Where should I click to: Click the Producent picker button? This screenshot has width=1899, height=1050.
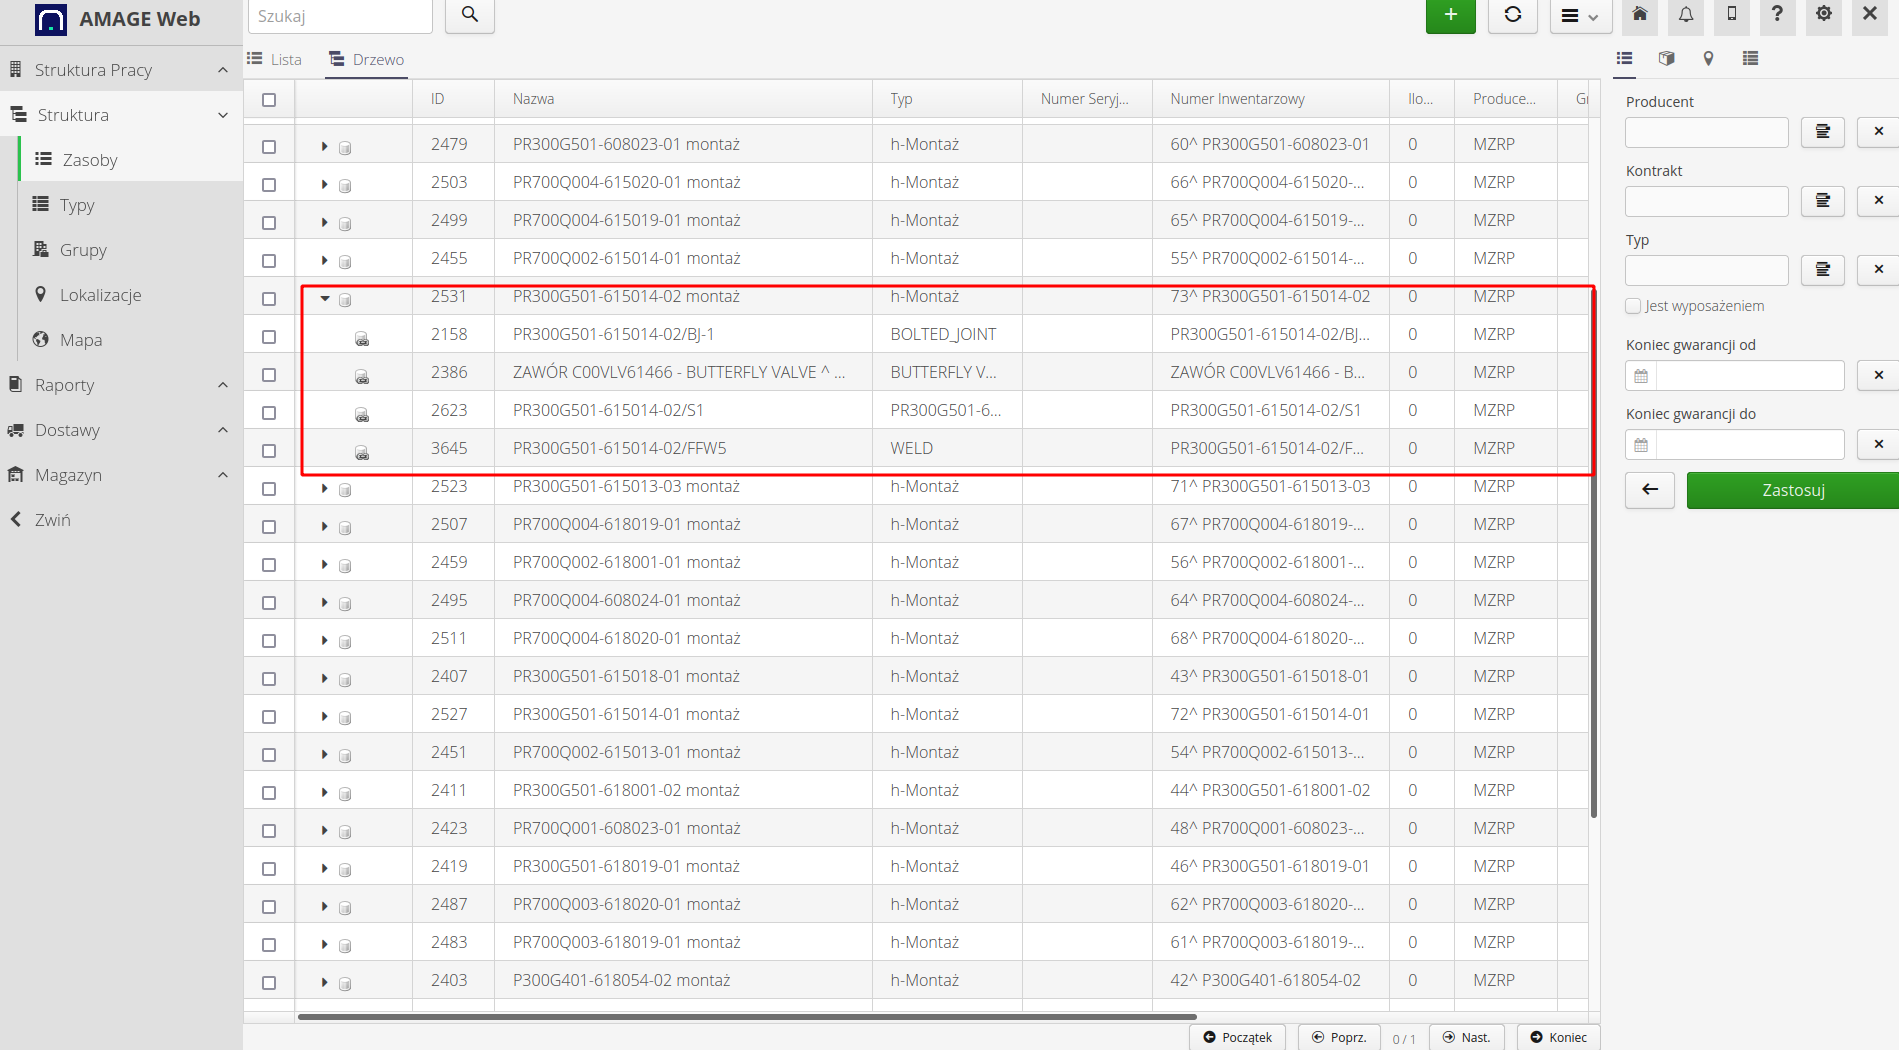coord(1822,132)
